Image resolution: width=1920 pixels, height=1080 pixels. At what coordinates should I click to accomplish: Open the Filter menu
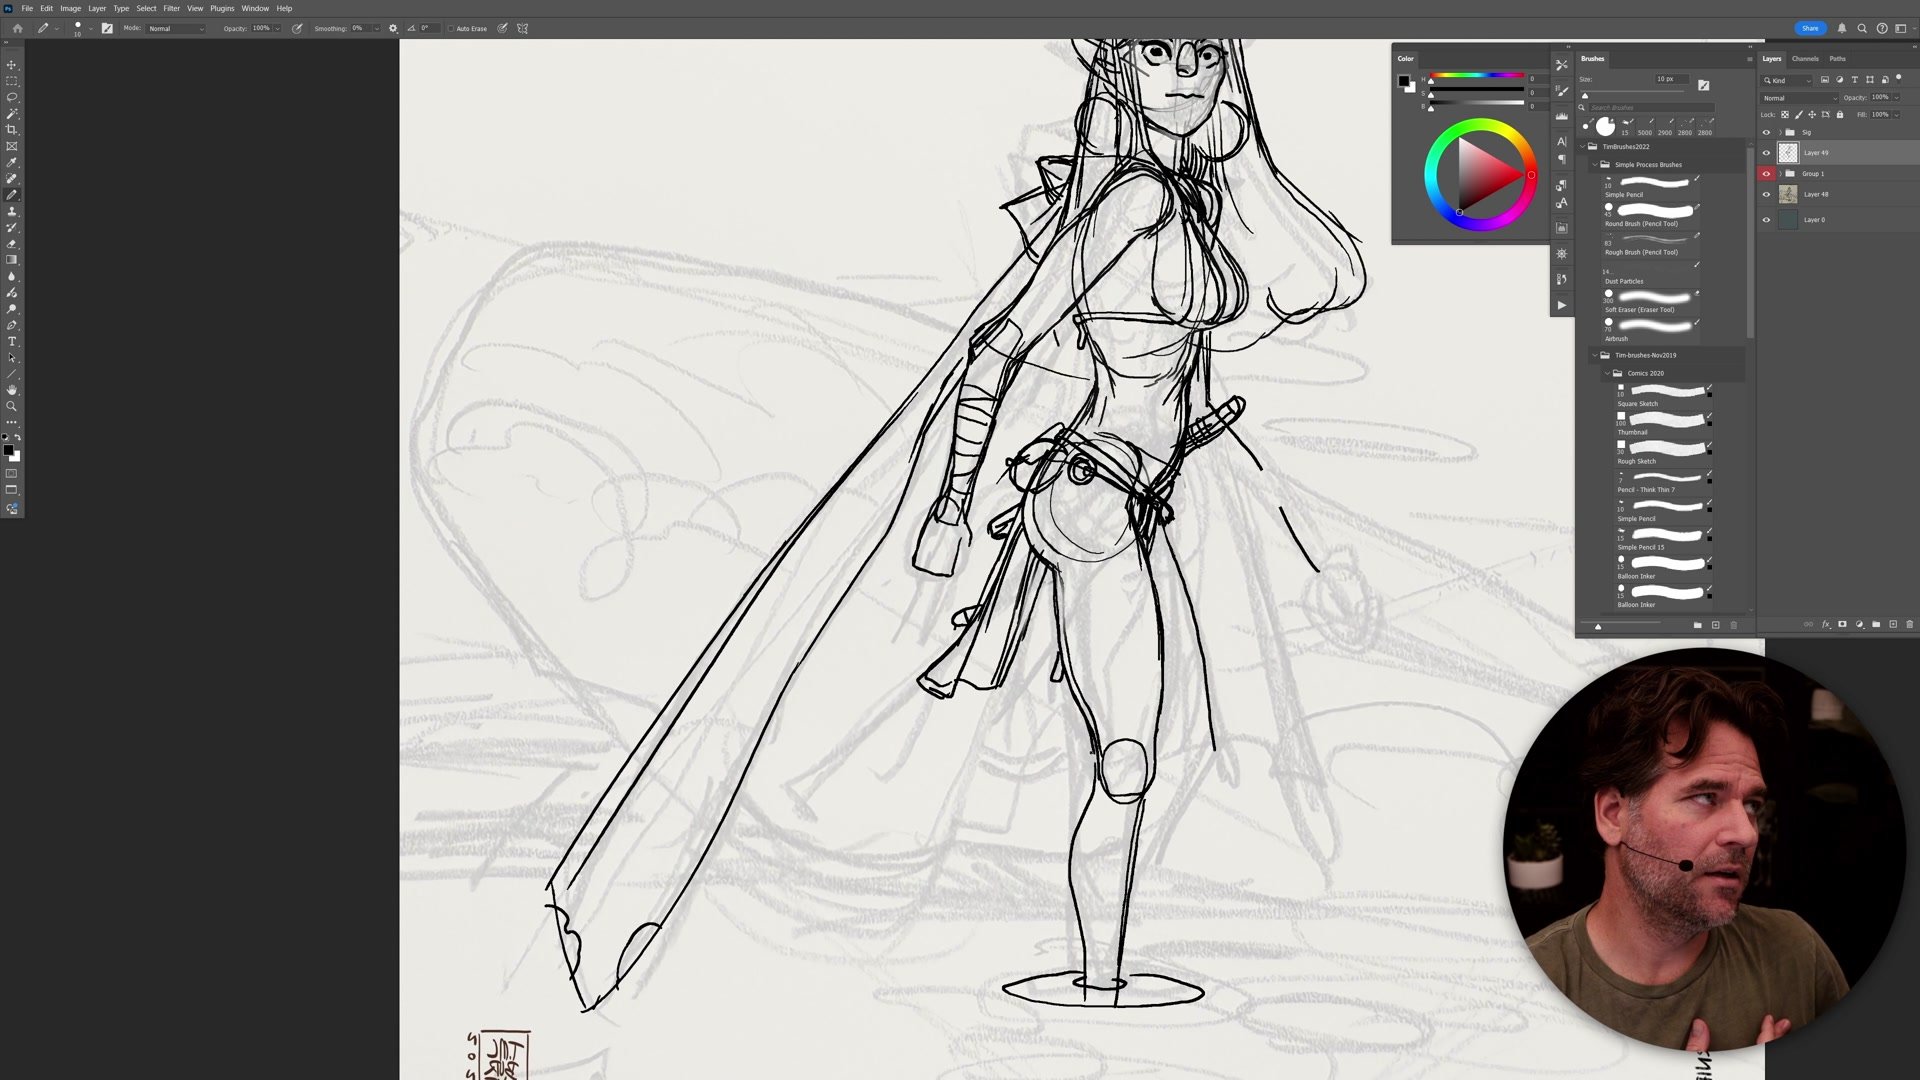171,8
